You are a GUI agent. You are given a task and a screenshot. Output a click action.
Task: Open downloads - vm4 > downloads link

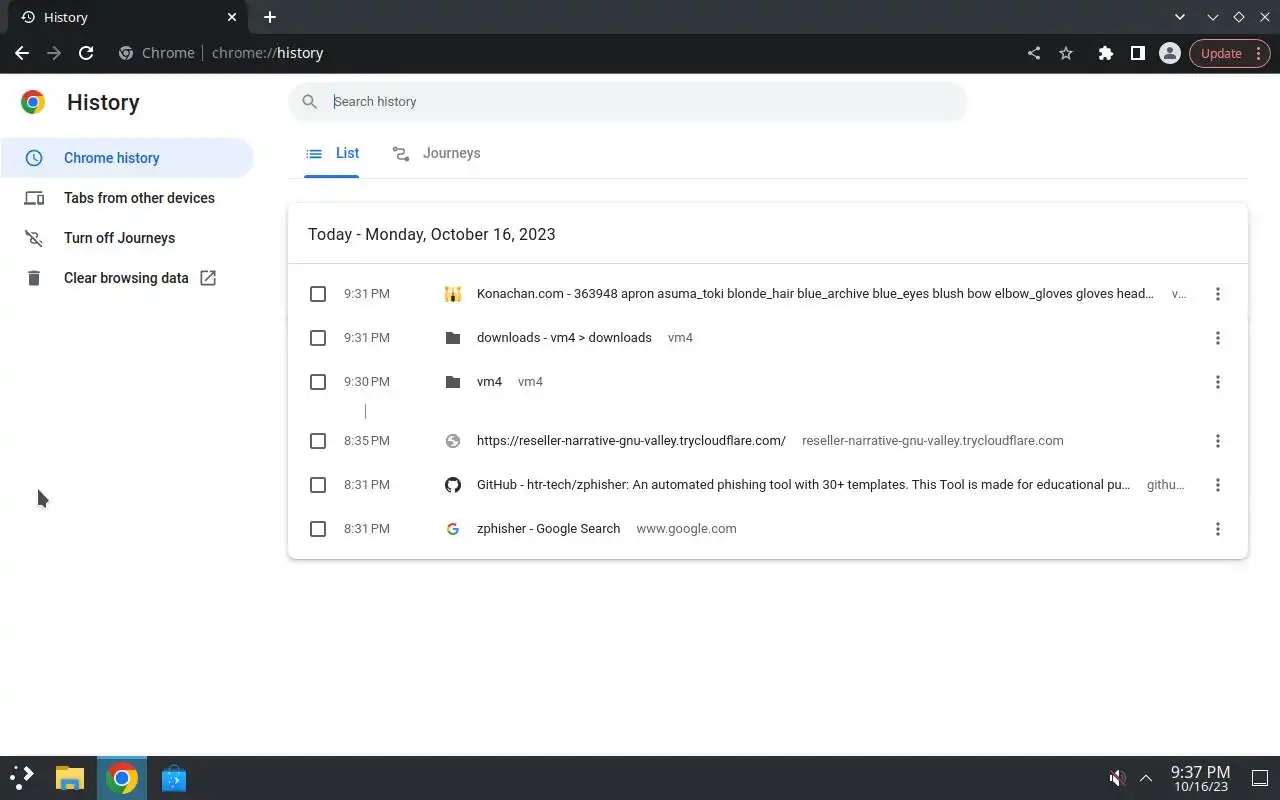pos(564,338)
